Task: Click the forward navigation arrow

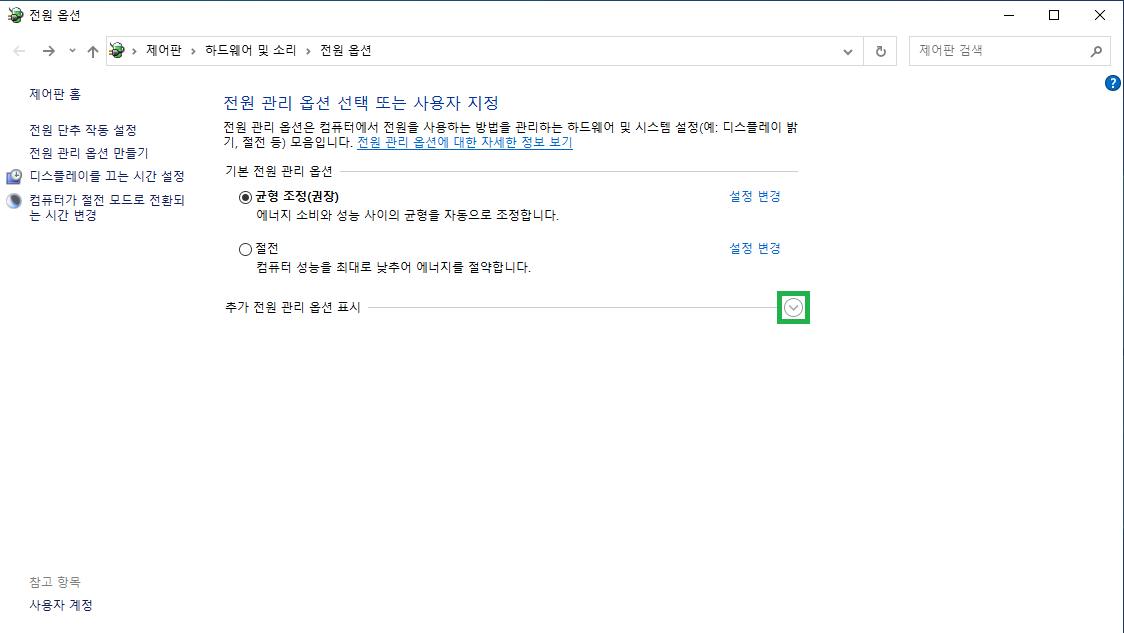Action: coord(47,51)
